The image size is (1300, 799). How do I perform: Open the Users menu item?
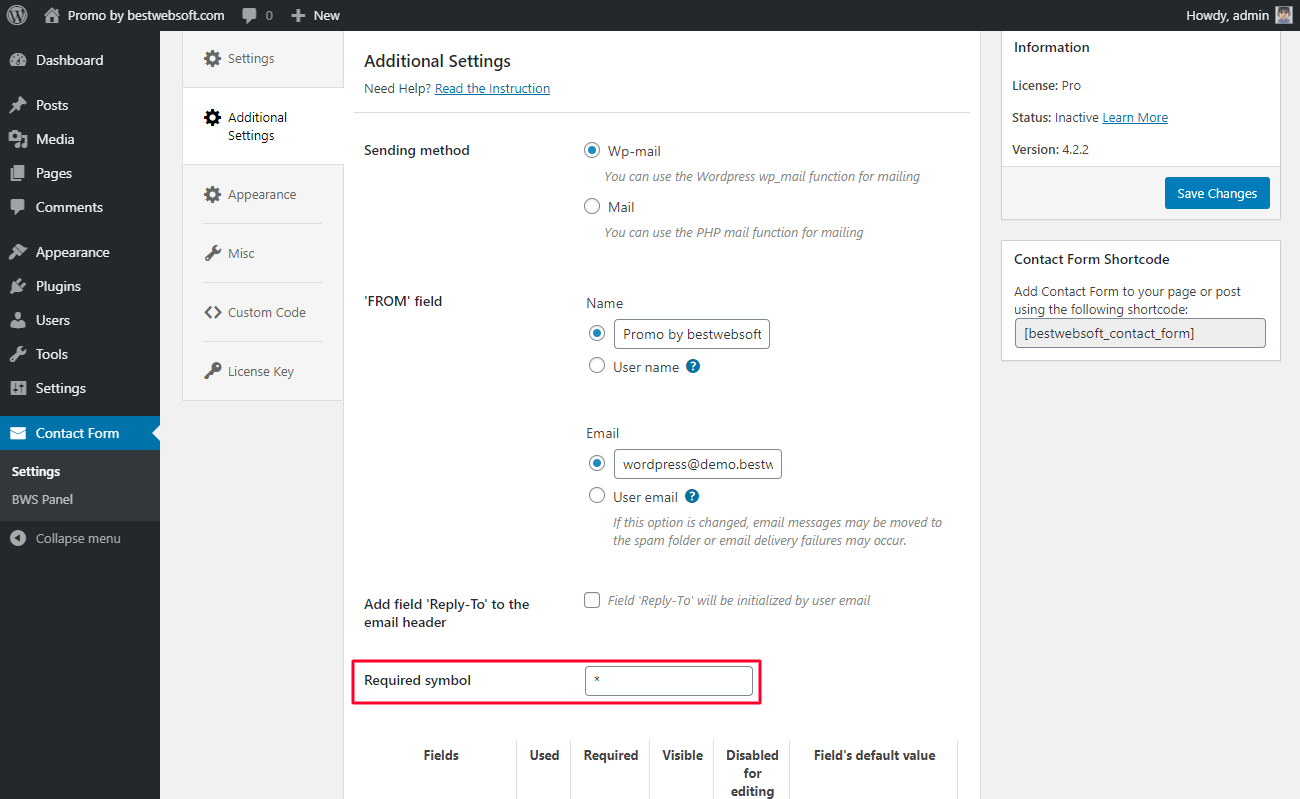(80, 320)
